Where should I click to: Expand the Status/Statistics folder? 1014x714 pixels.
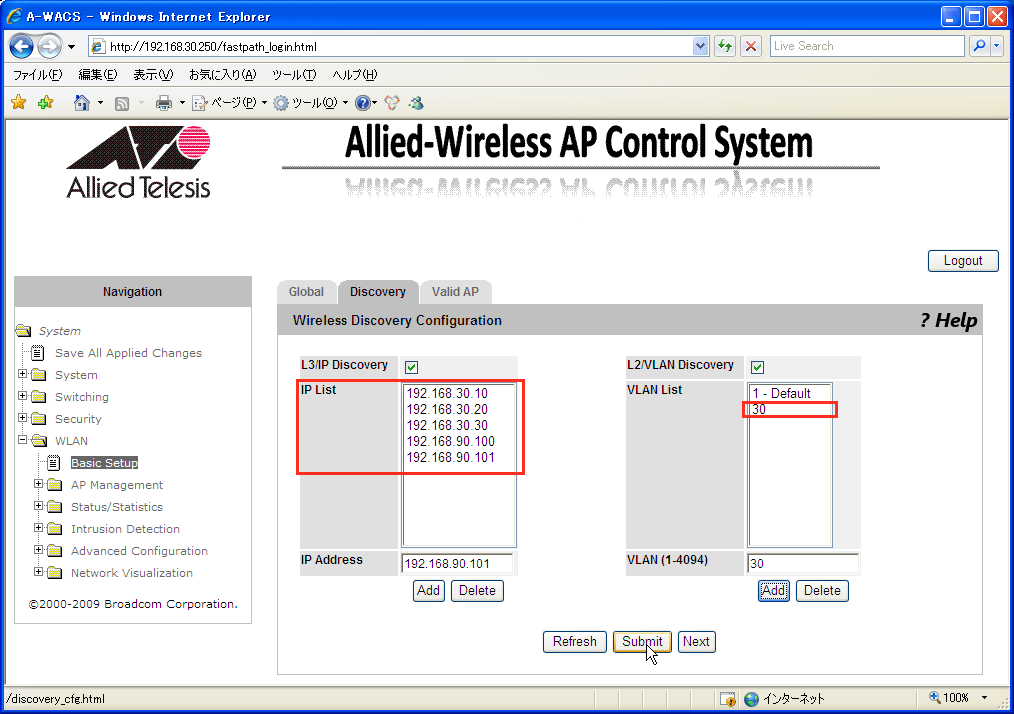pyautogui.click(x=38, y=506)
